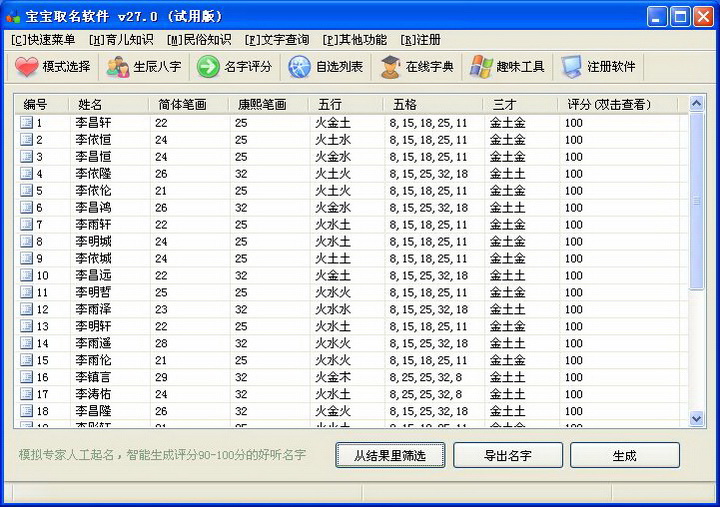Open the [R]注册 menu
Image resolution: width=720 pixels, height=507 pixels.
(421, 40)
